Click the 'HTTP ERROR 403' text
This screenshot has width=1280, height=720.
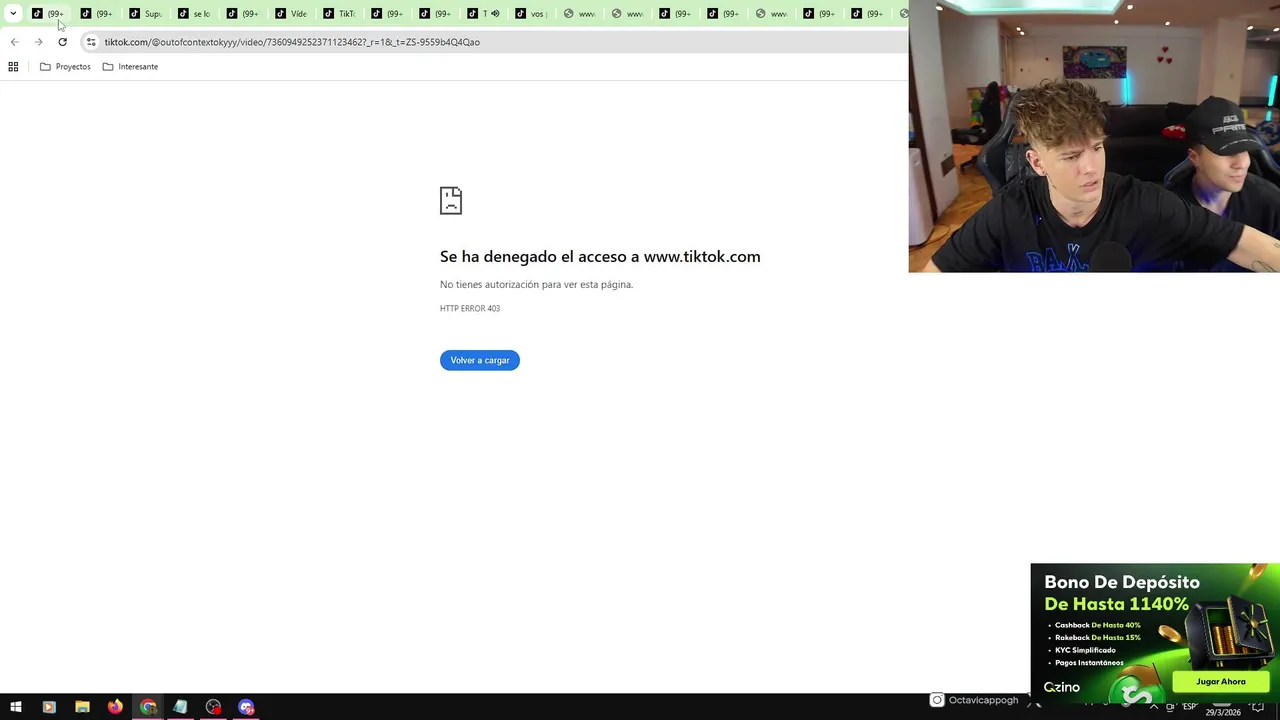[470, 309]
